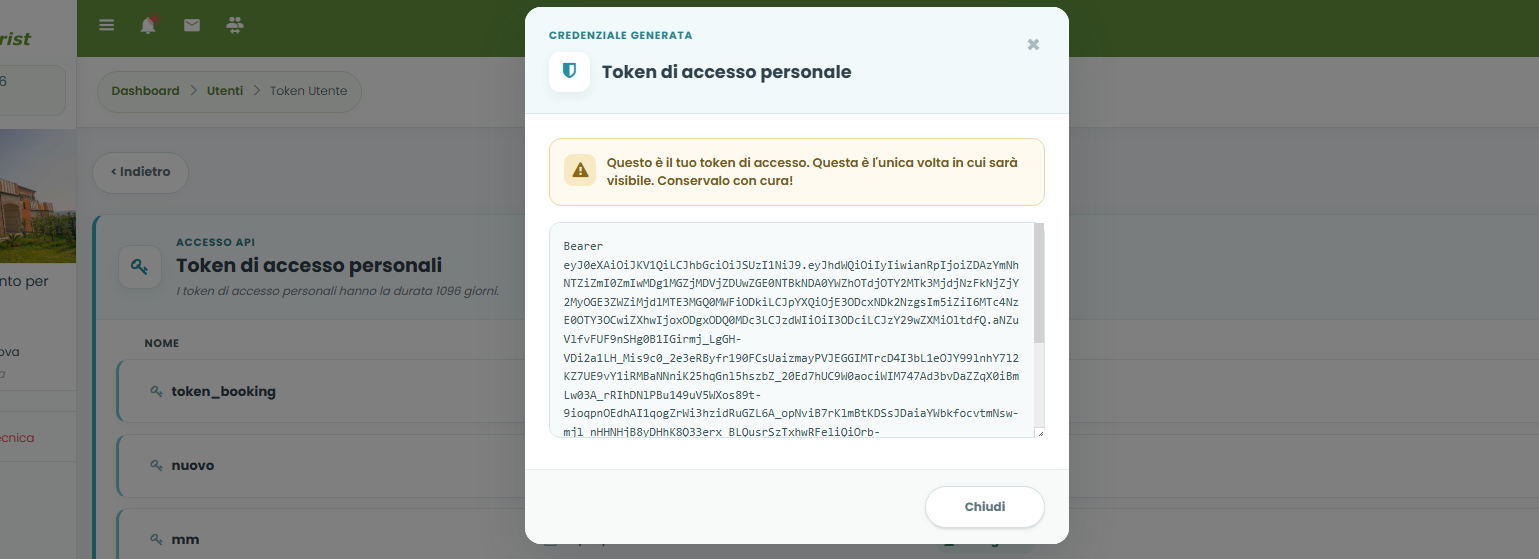Viewport: 1539px width, 559px height.
Task: Open the Utenti breadcrumb link
Action: click(x=225, y=91)
